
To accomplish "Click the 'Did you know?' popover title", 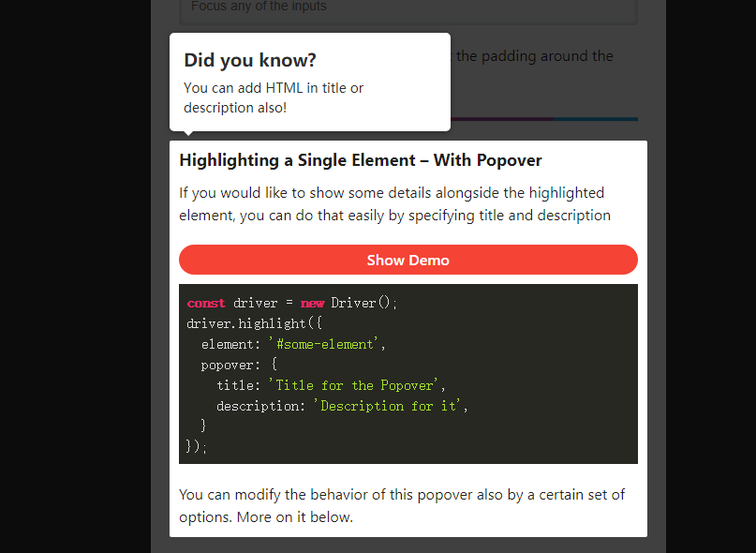I will (x=250, y=60).
